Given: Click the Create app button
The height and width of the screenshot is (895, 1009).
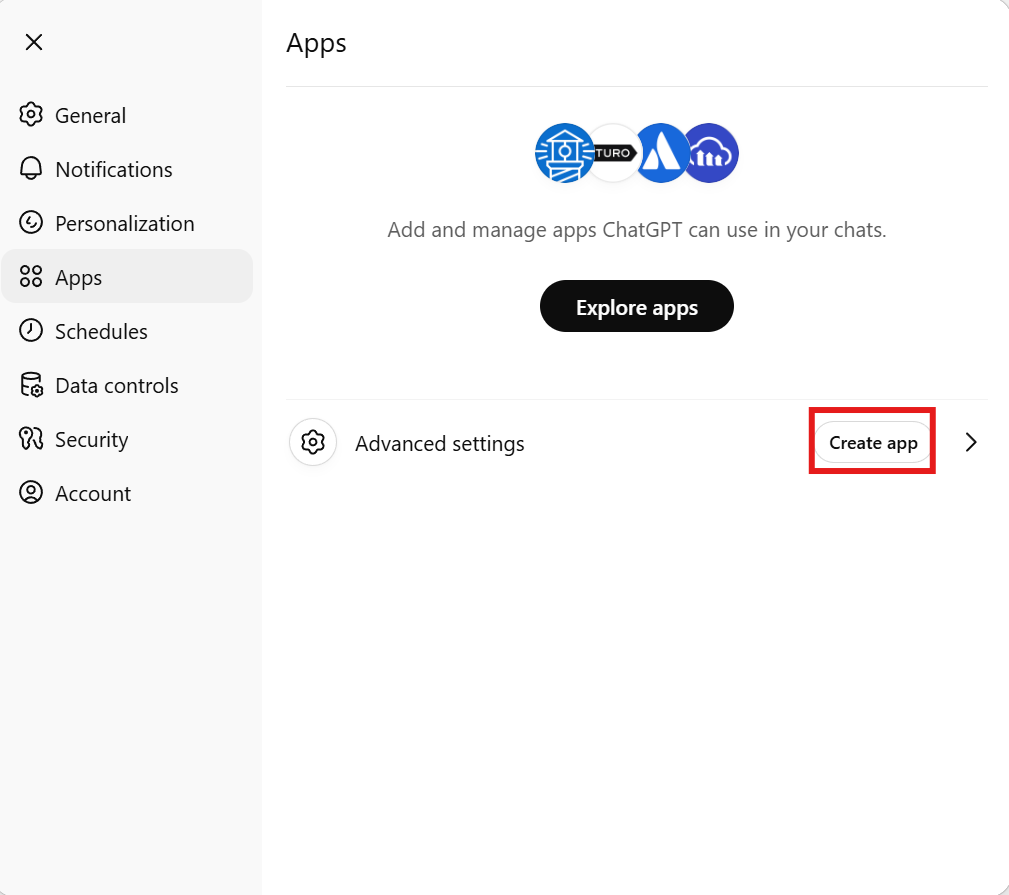Looking at the screenshot, I should pyautogui.click(x=873, y=443).
